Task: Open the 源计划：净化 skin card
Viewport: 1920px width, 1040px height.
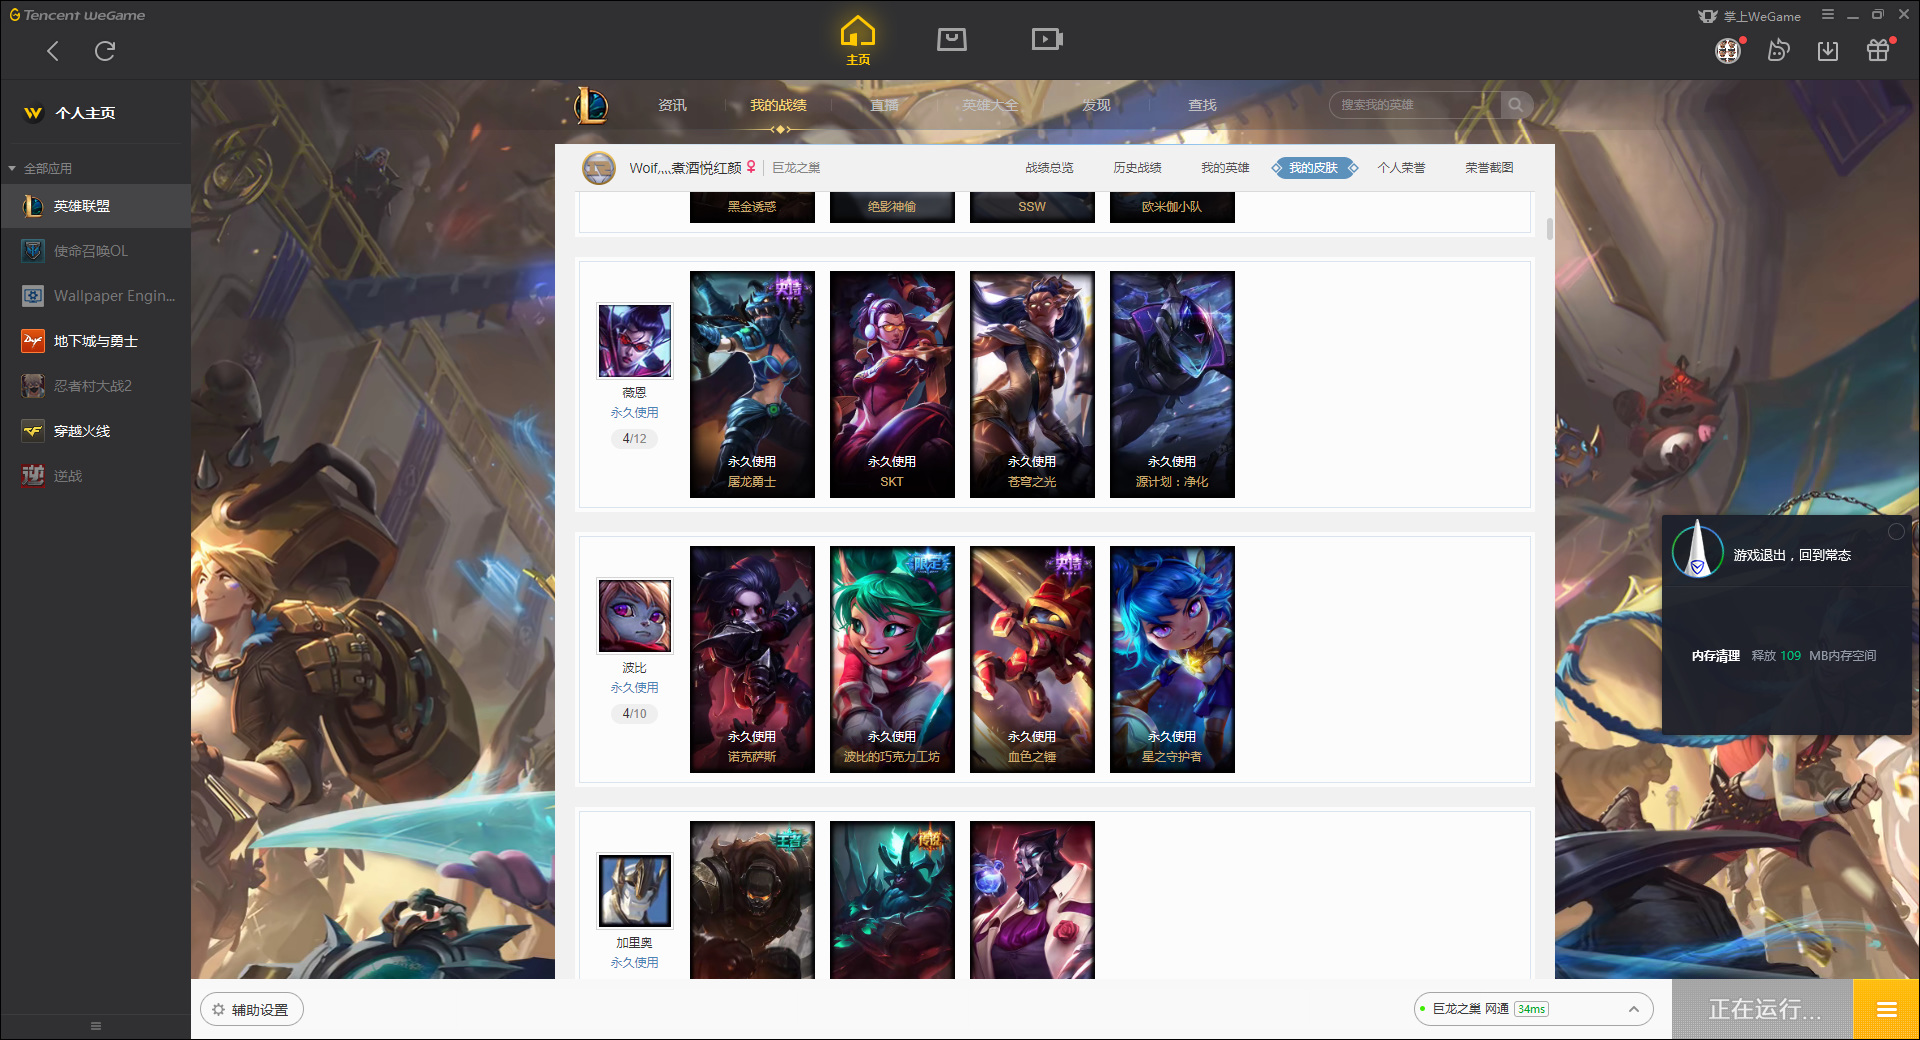Action: point(1172,384)
